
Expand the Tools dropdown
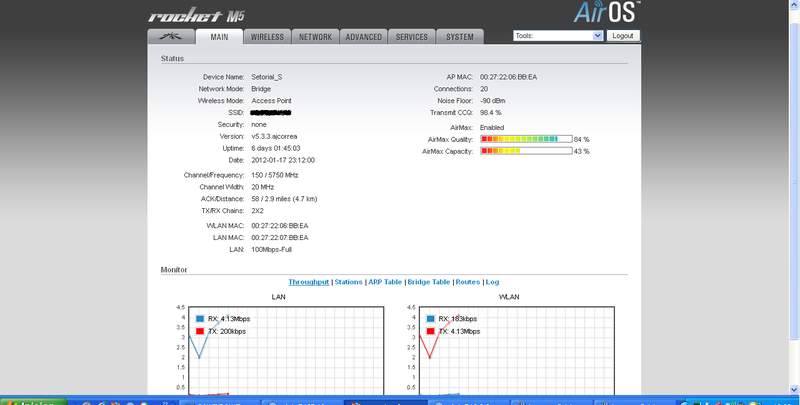pos(558,36)
